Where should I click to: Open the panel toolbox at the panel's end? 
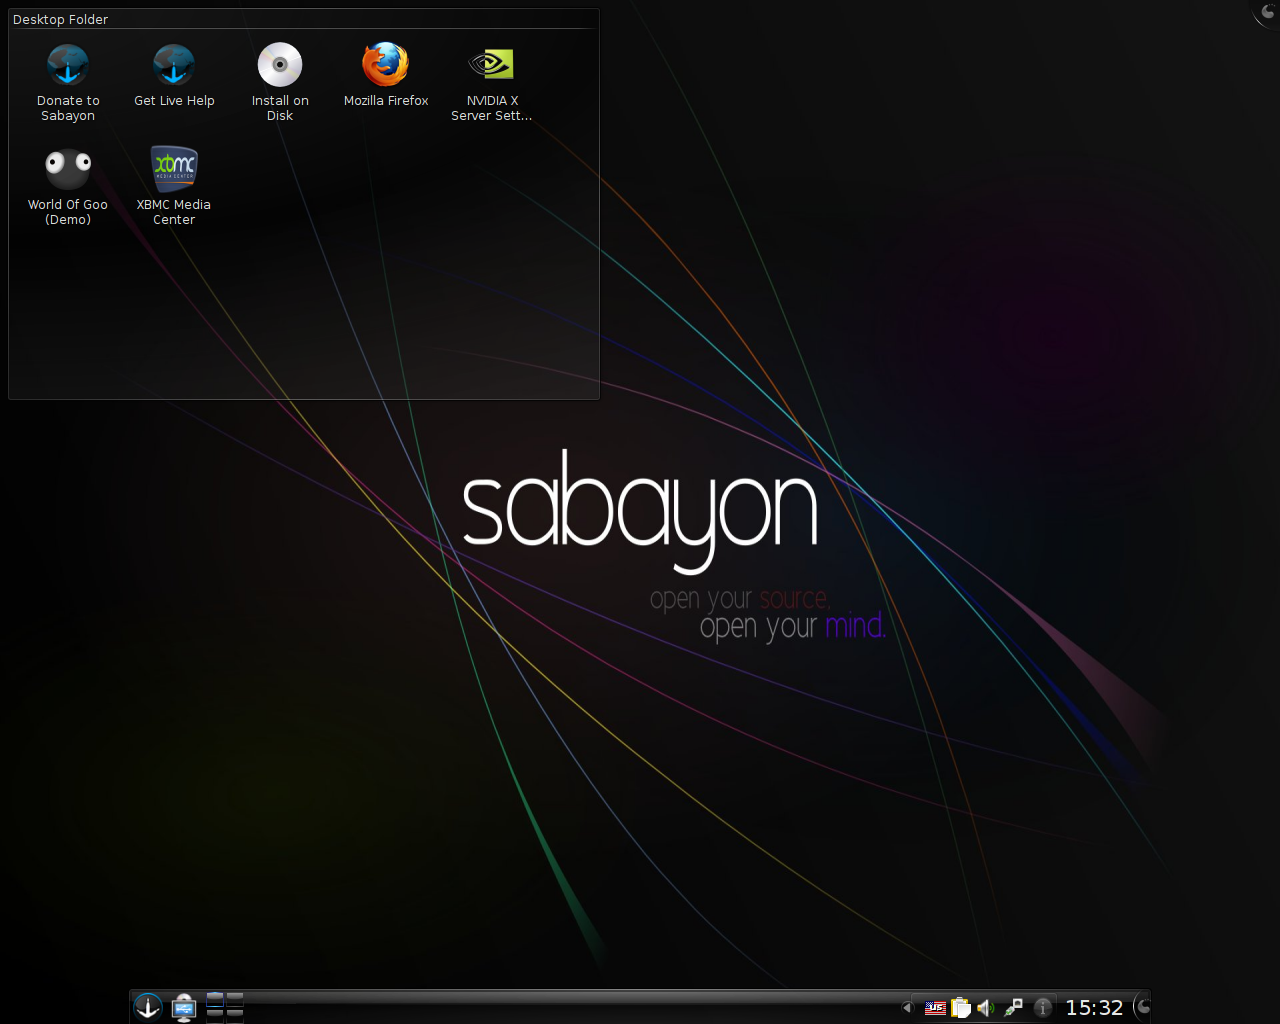coord(1142,1007)
